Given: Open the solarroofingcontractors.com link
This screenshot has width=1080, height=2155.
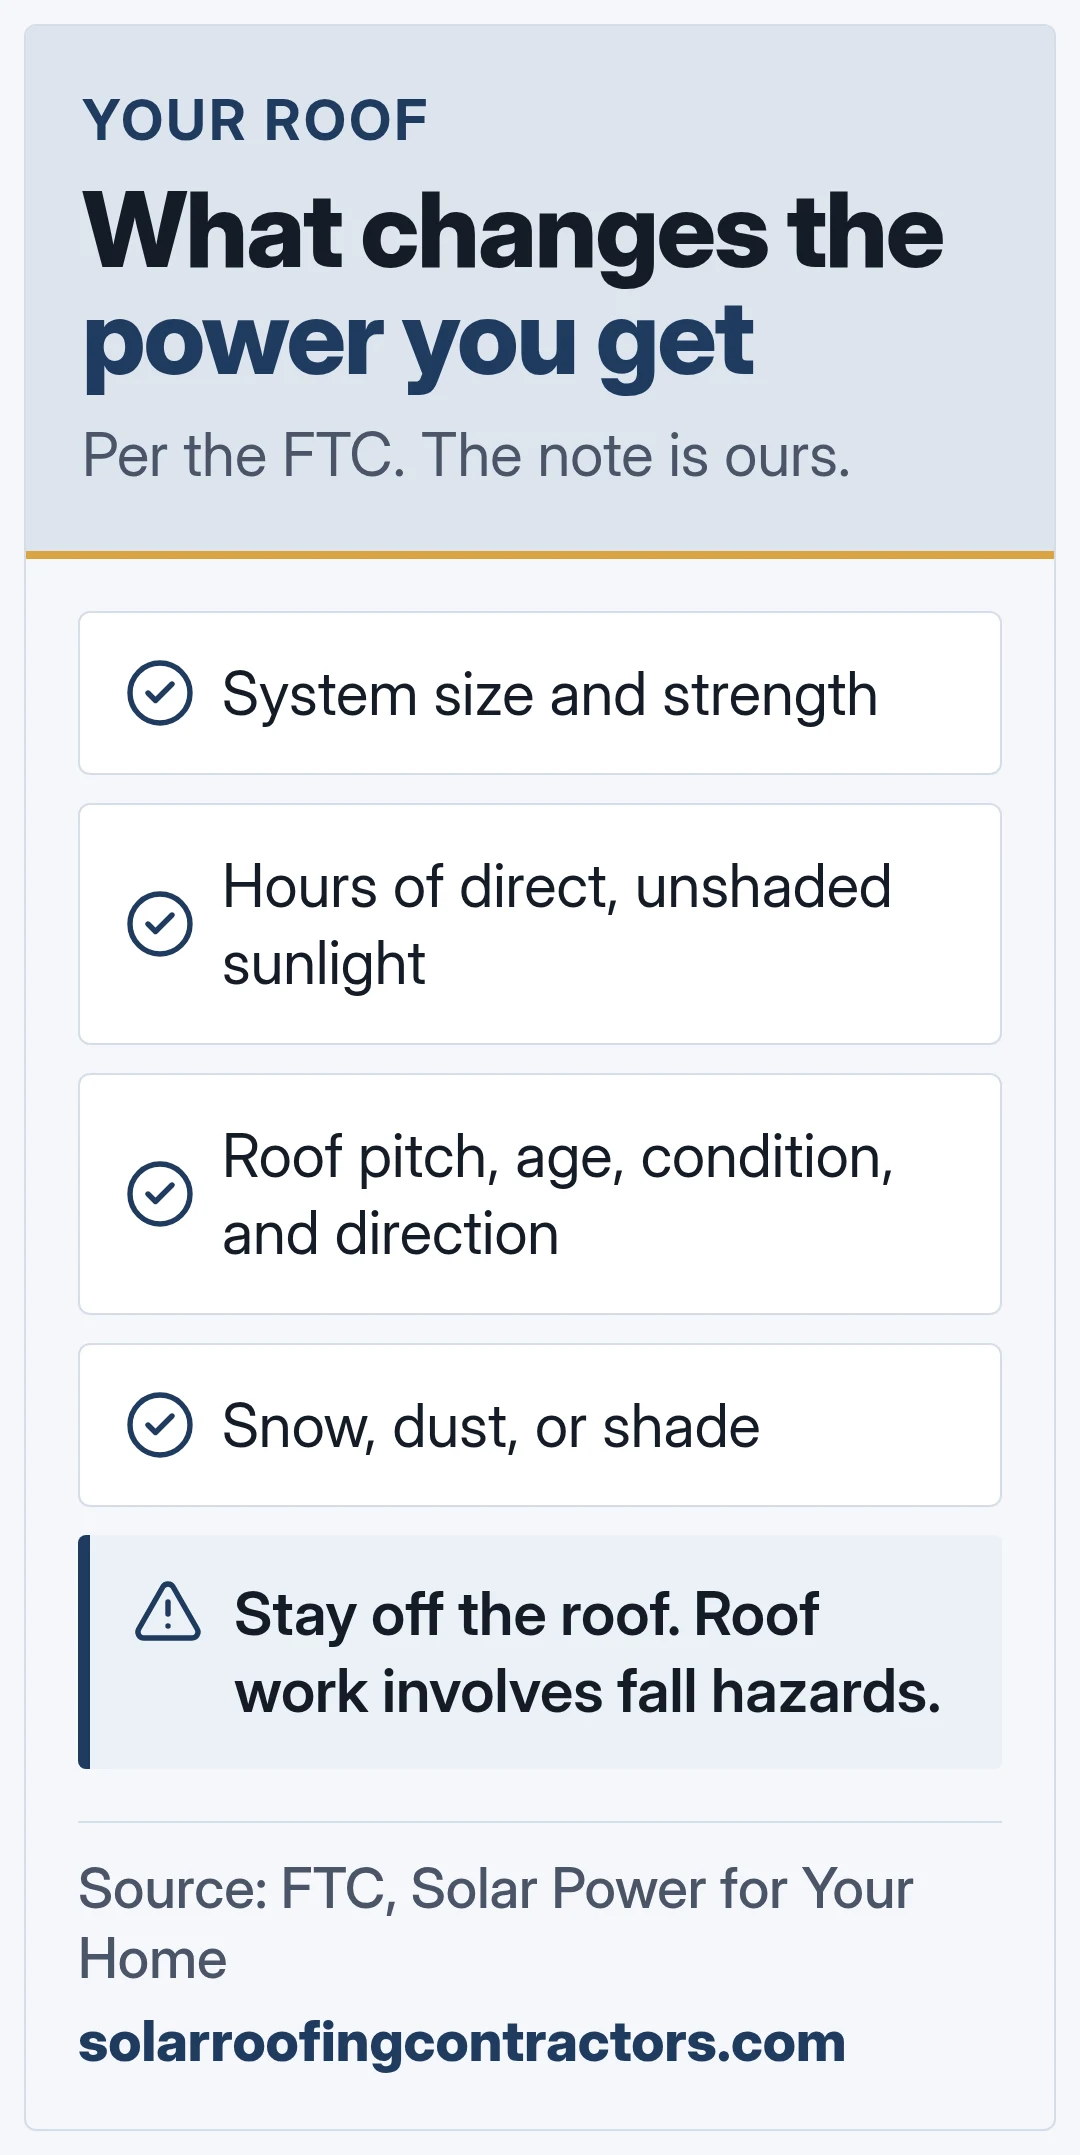Looking at the screenshot, I should (x=462, y=2042).
